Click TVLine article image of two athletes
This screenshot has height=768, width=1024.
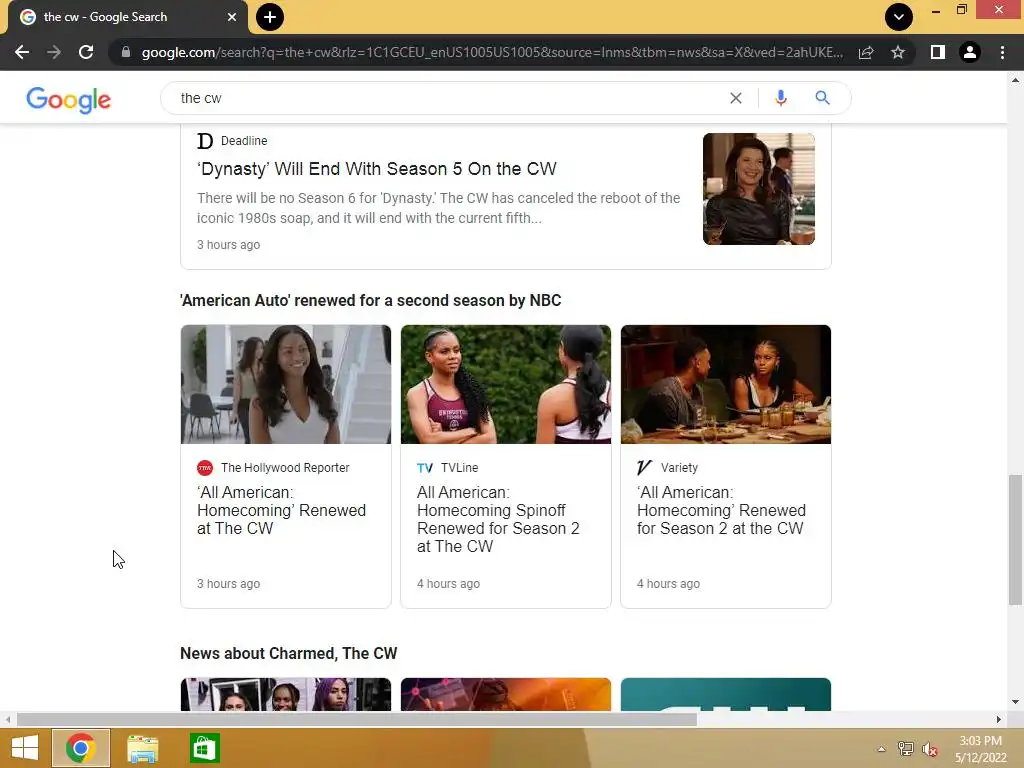[x=506, y=385]
